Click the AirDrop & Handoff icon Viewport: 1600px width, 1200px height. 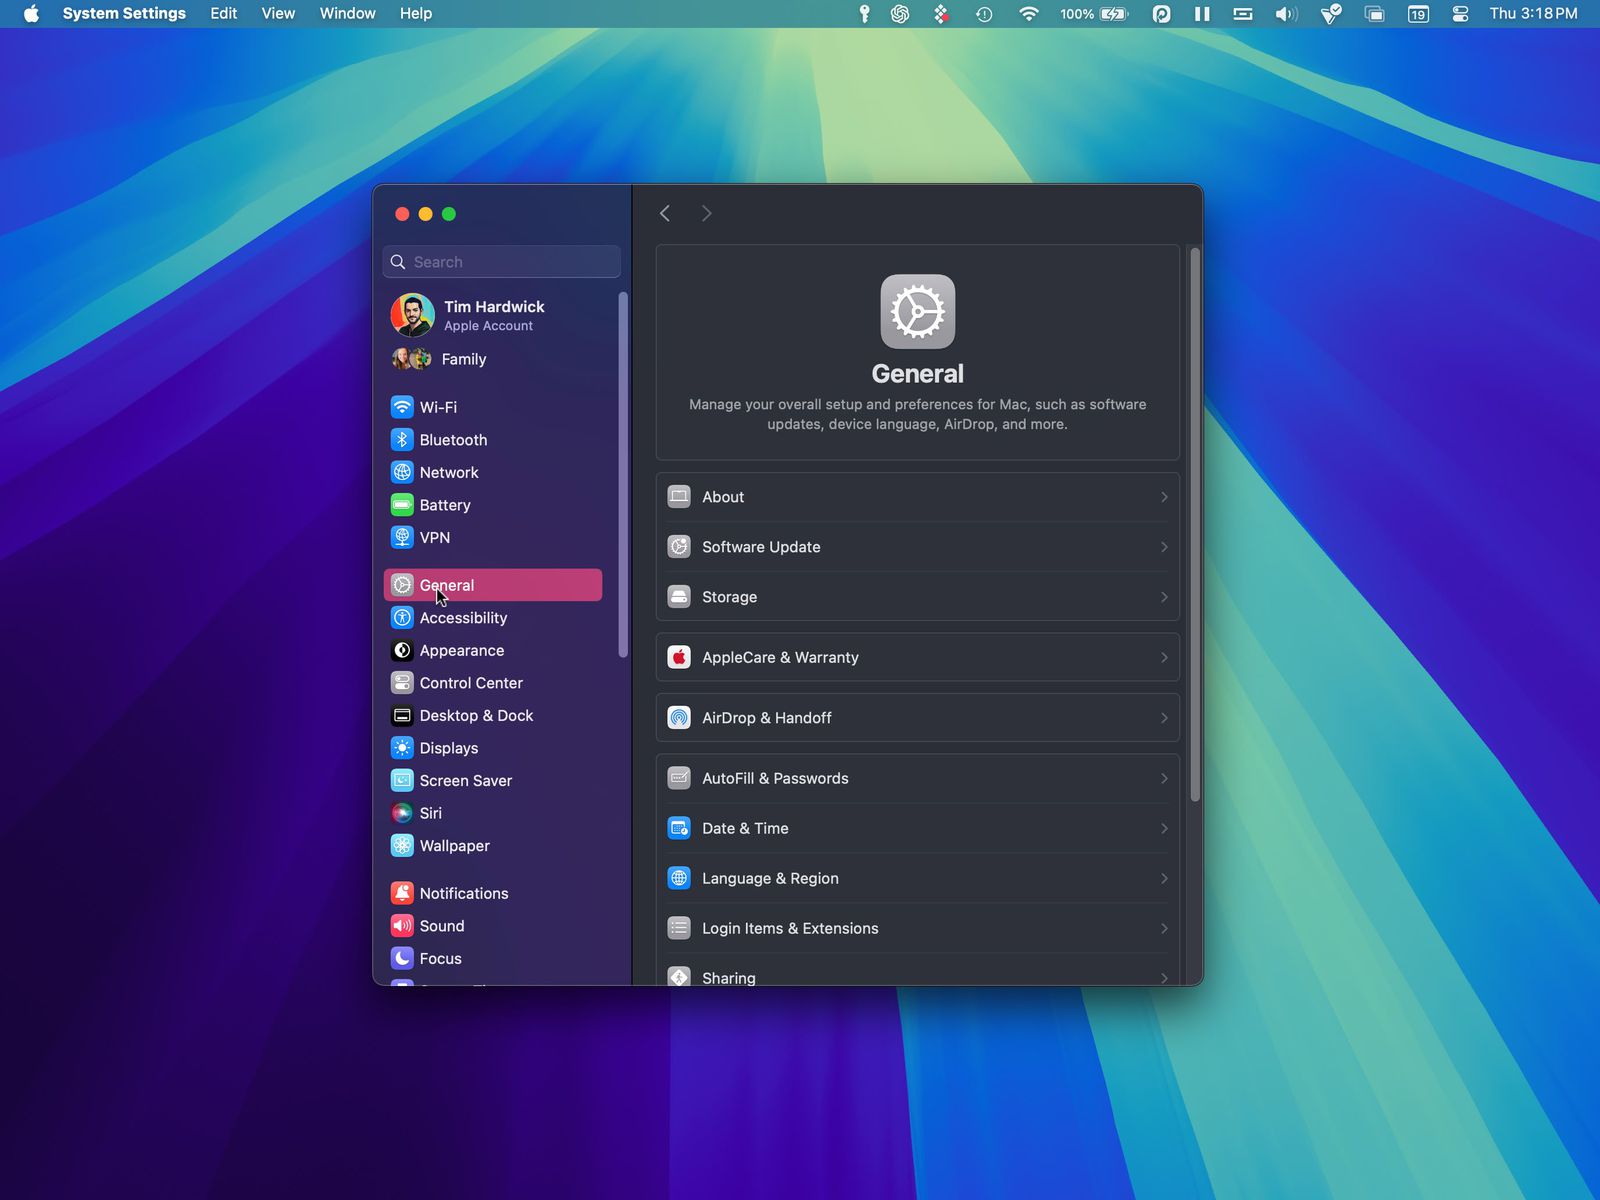[679, 718]
